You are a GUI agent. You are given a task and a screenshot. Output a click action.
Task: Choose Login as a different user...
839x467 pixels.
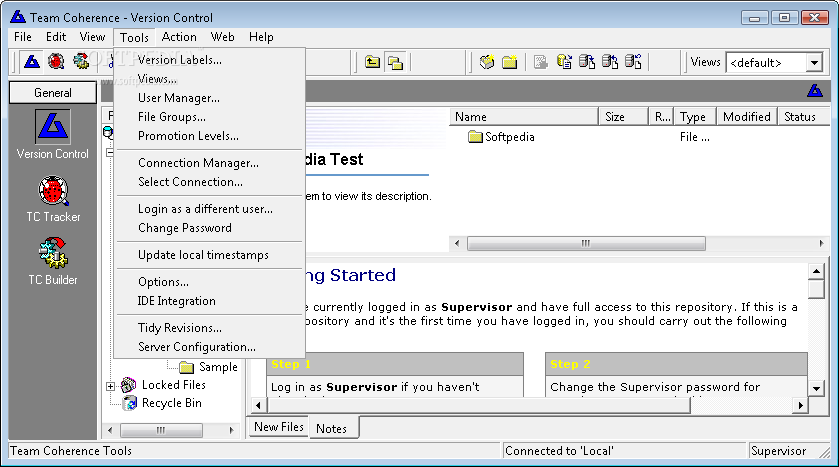tap(210, 209)
